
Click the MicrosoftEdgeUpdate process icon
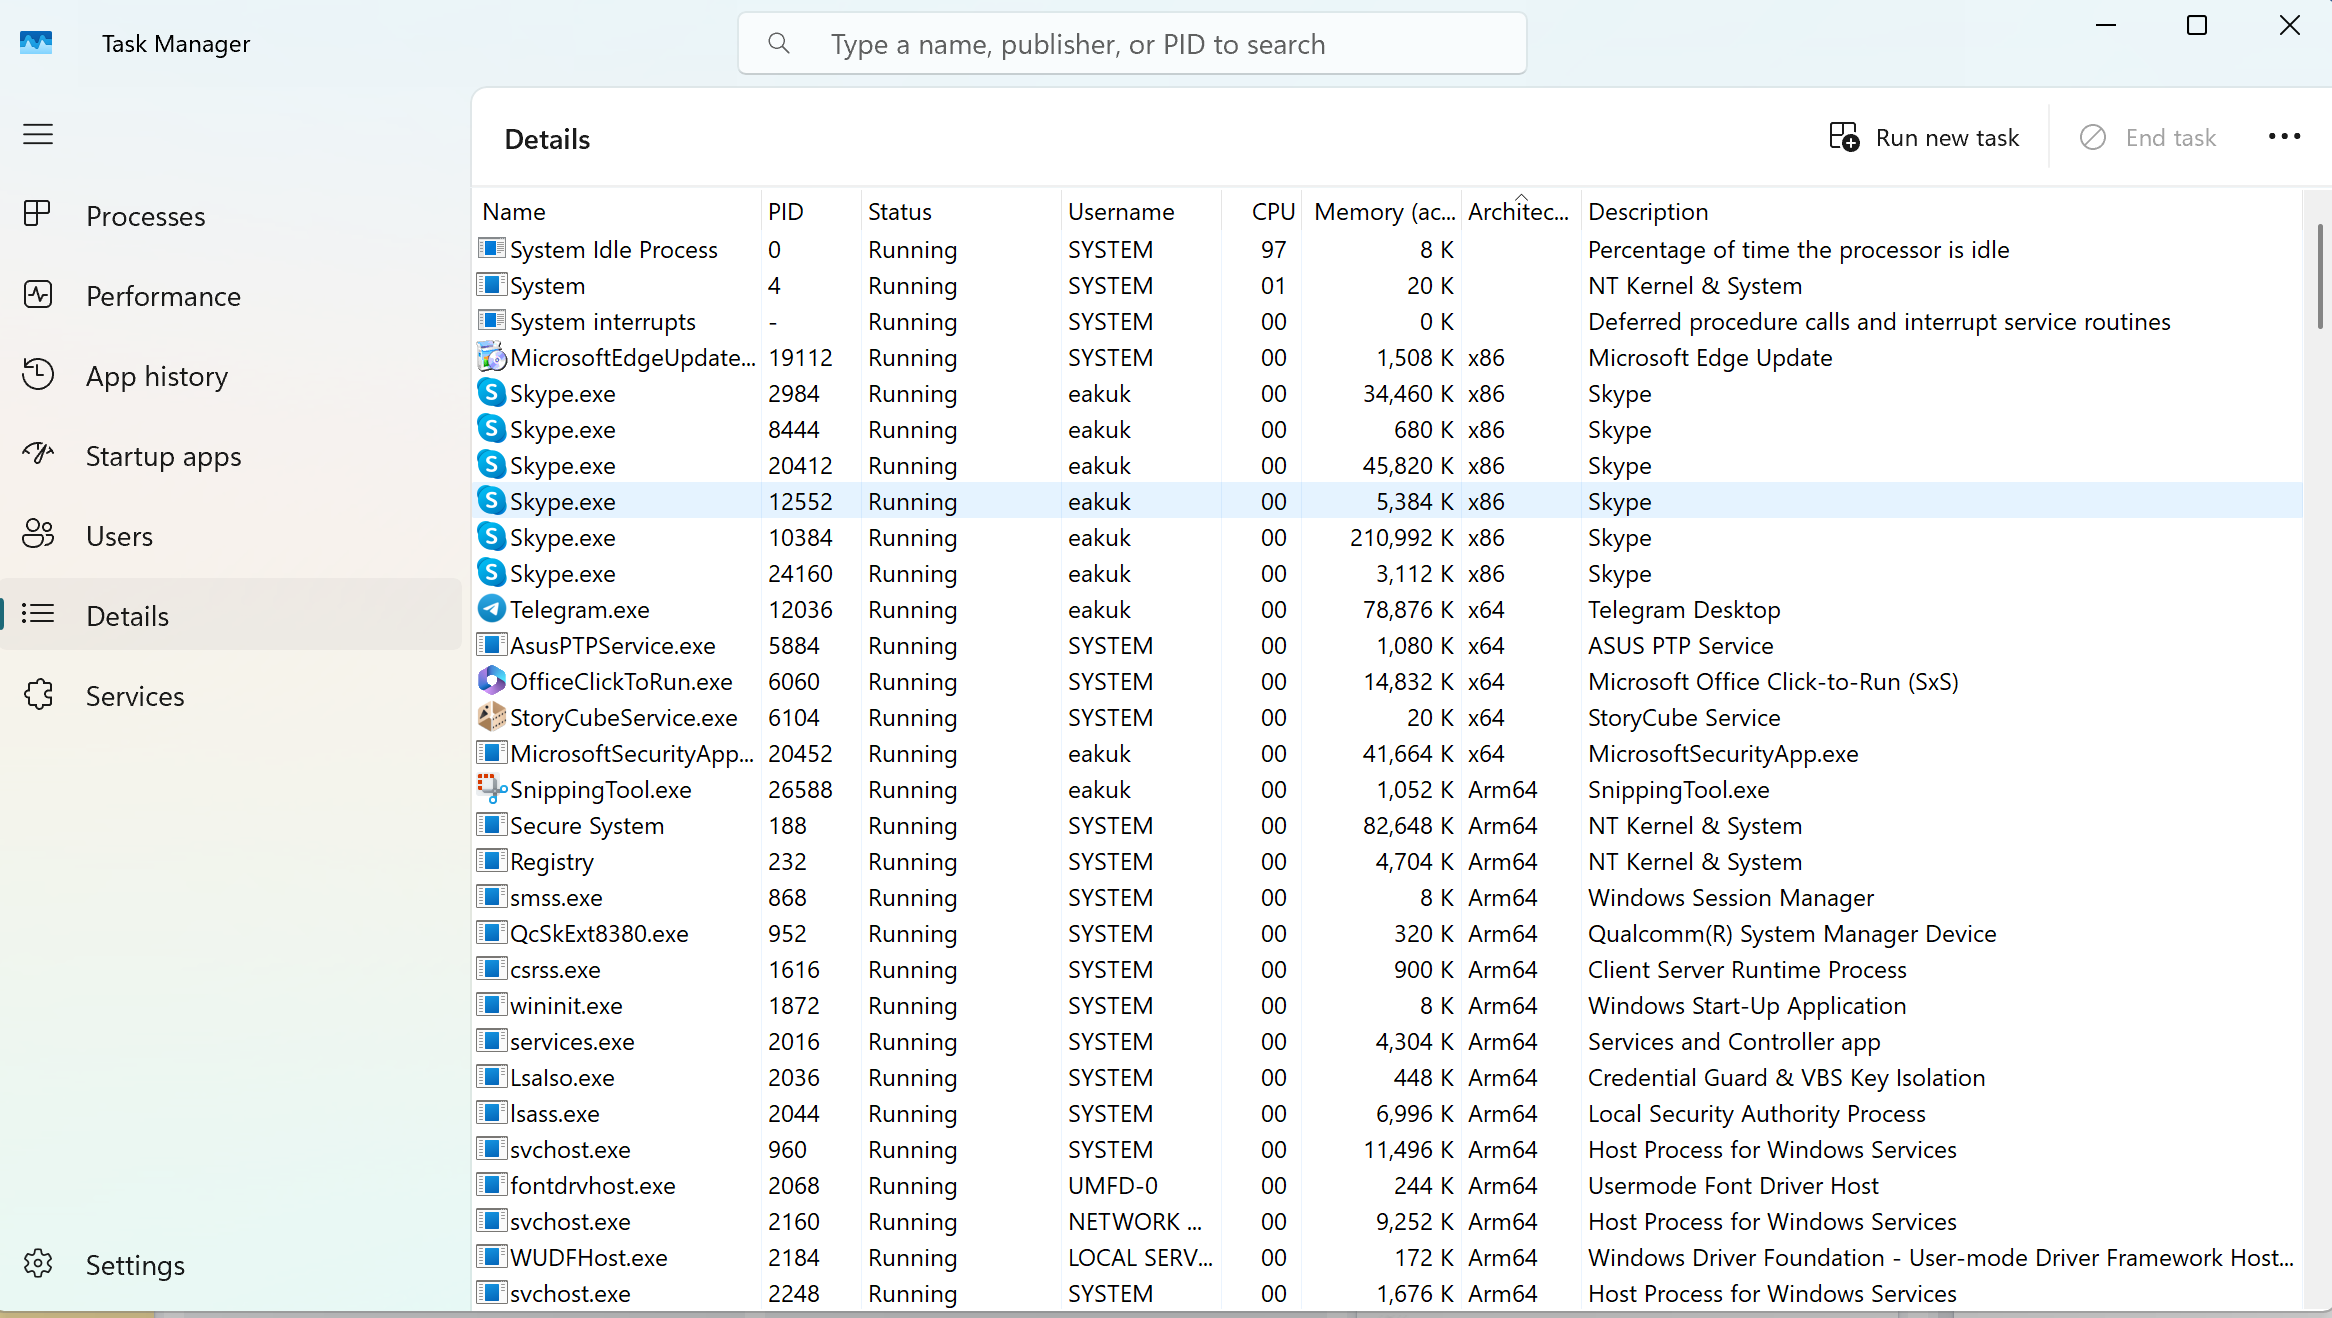(x=491, y=357)
